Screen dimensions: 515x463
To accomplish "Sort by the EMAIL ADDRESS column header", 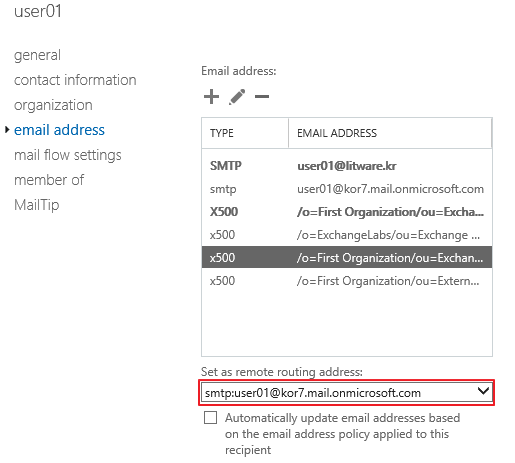I will click(x=390, y=133).
